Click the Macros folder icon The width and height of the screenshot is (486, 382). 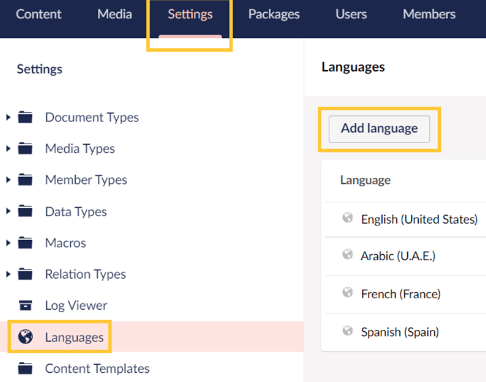pyautogui.click(x=25, y=243)
